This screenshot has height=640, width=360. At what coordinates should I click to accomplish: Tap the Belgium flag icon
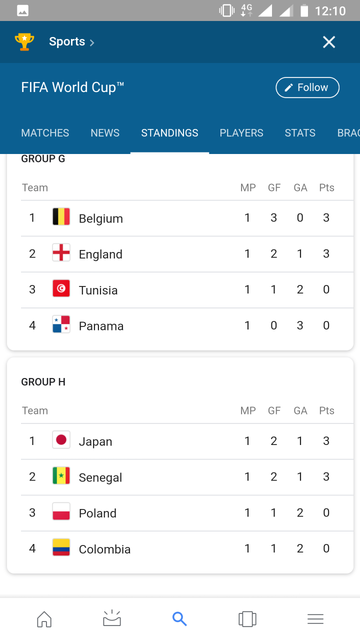[x=61, y=217]
